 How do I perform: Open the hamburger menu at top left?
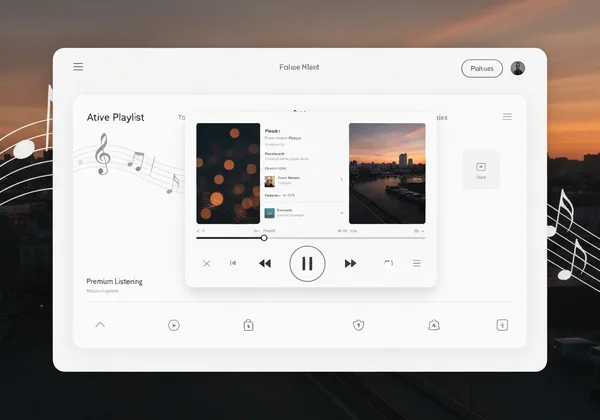click(78, 67)
